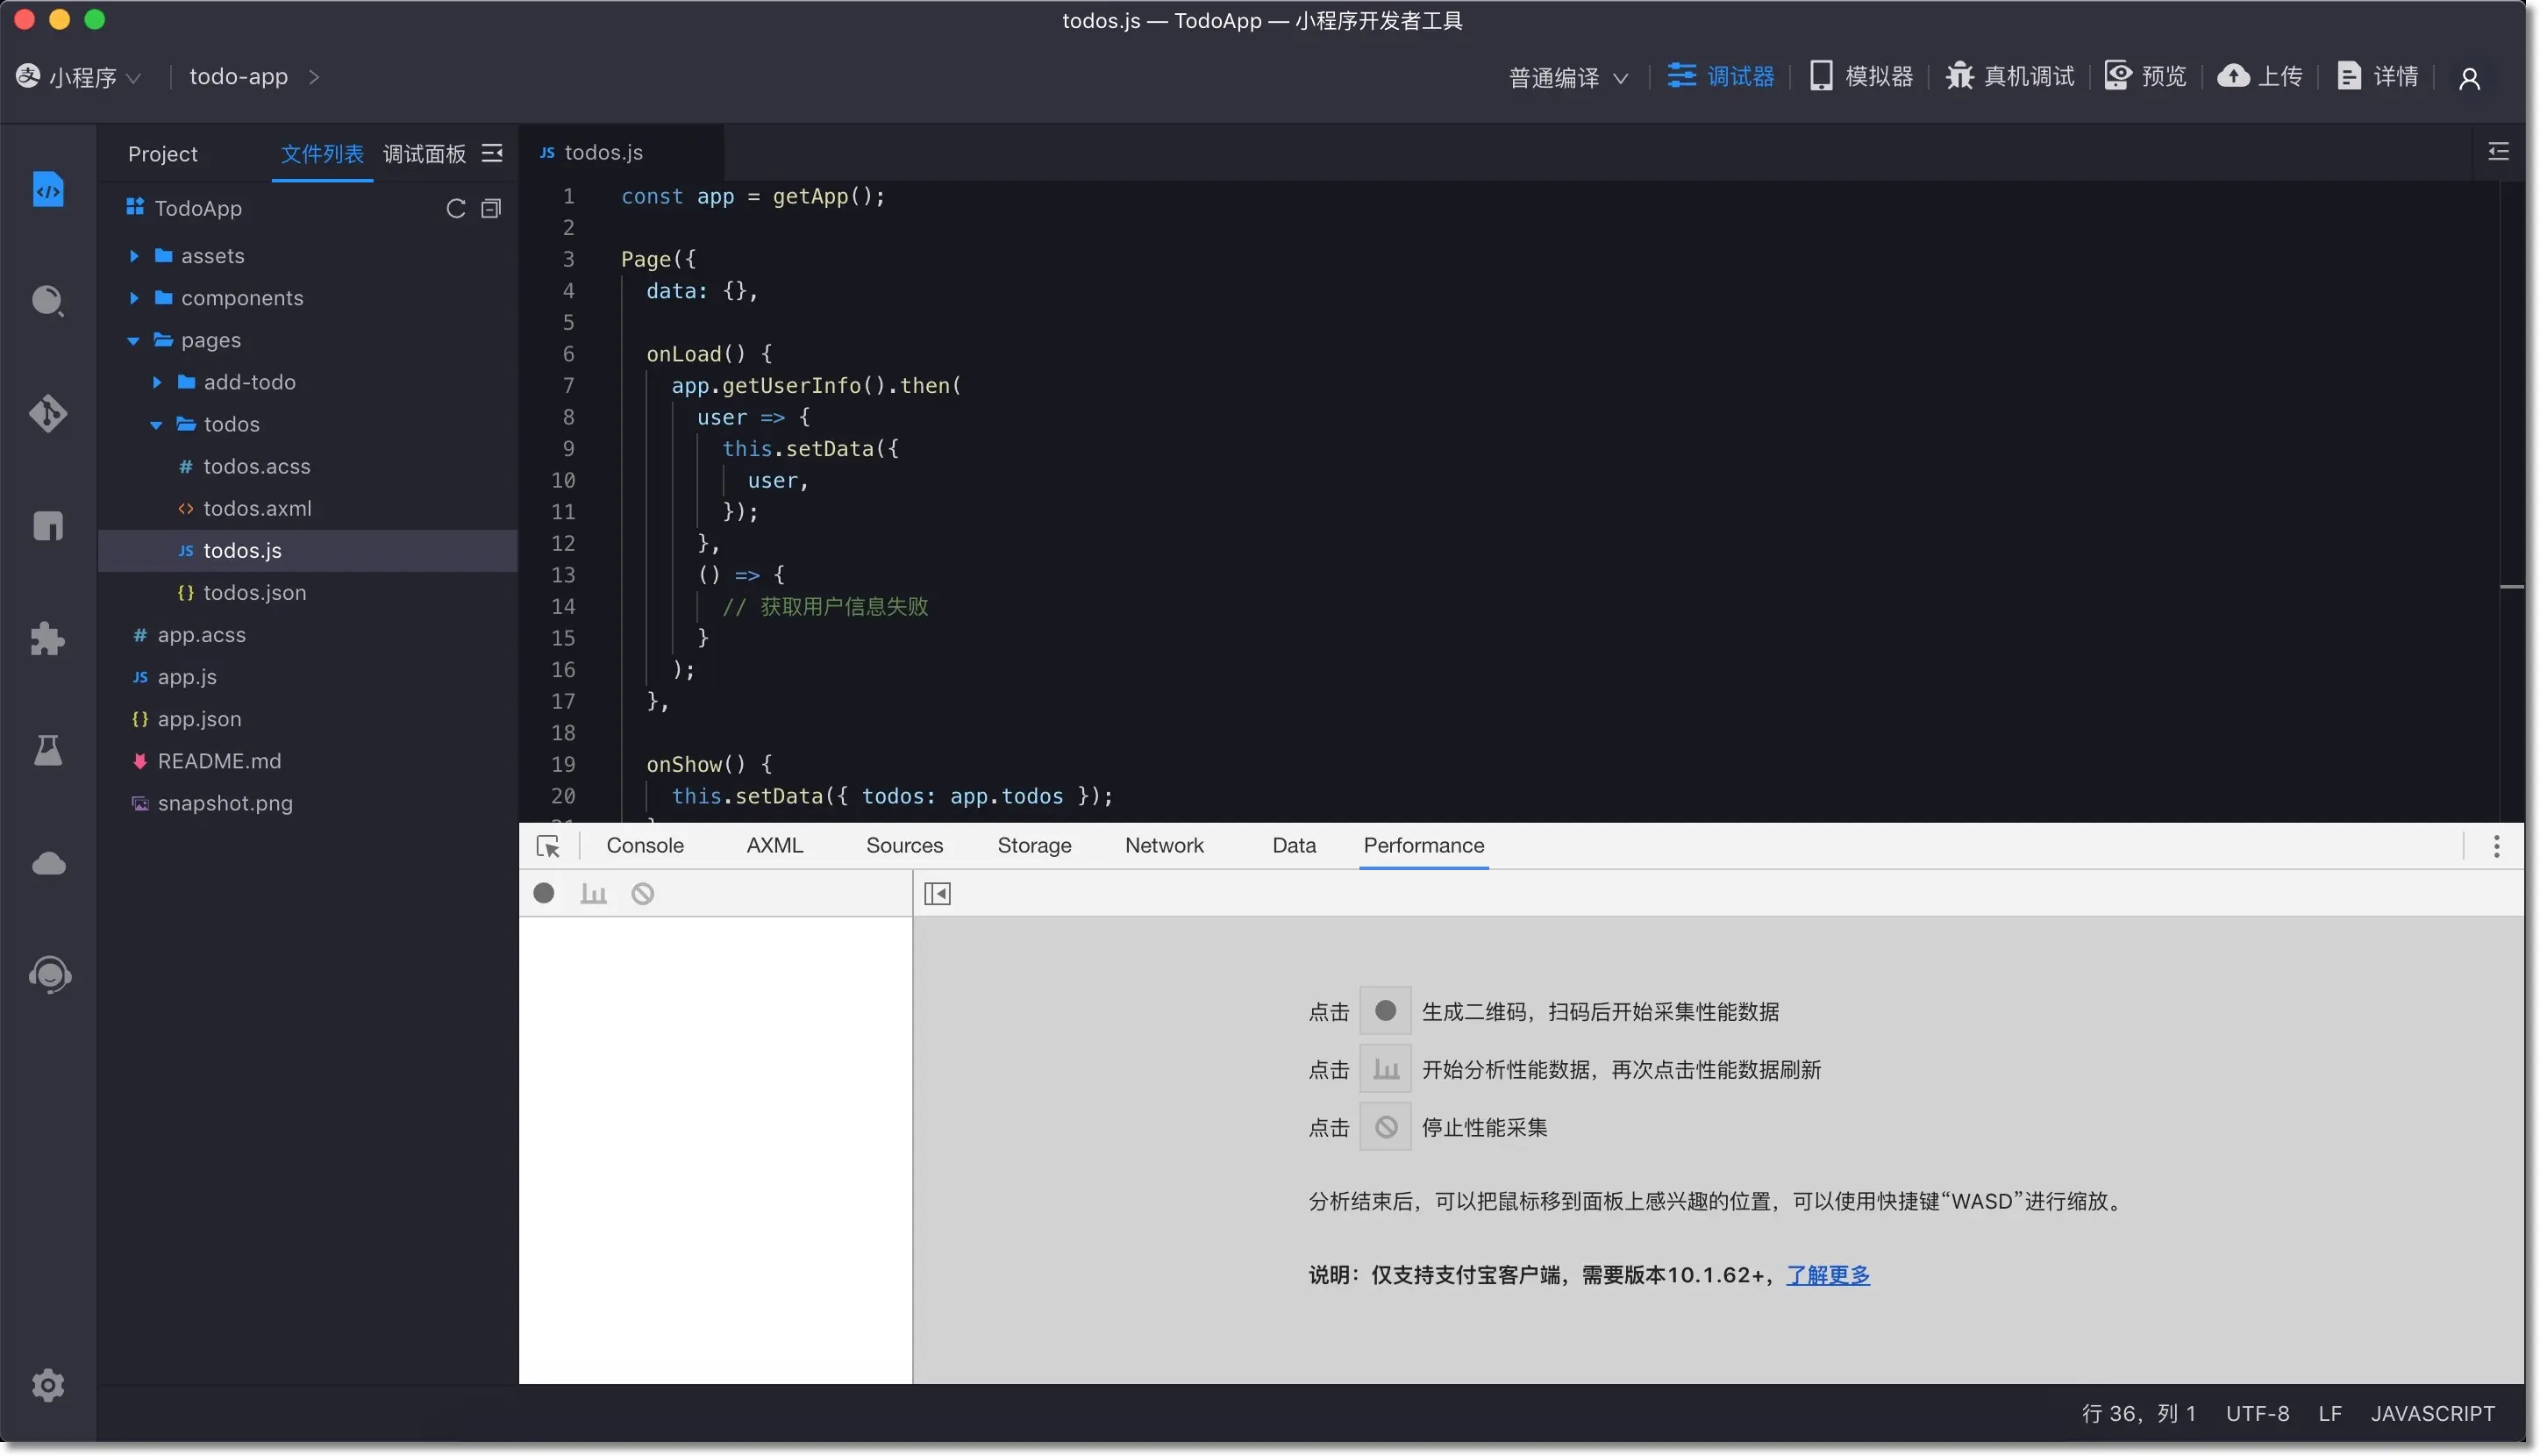The height and width of the screenshot is (1456, 2540).
Task: Open the plugin puzzle piece sidebar icon
Action: pyautogui.click(x=48, y=638)
